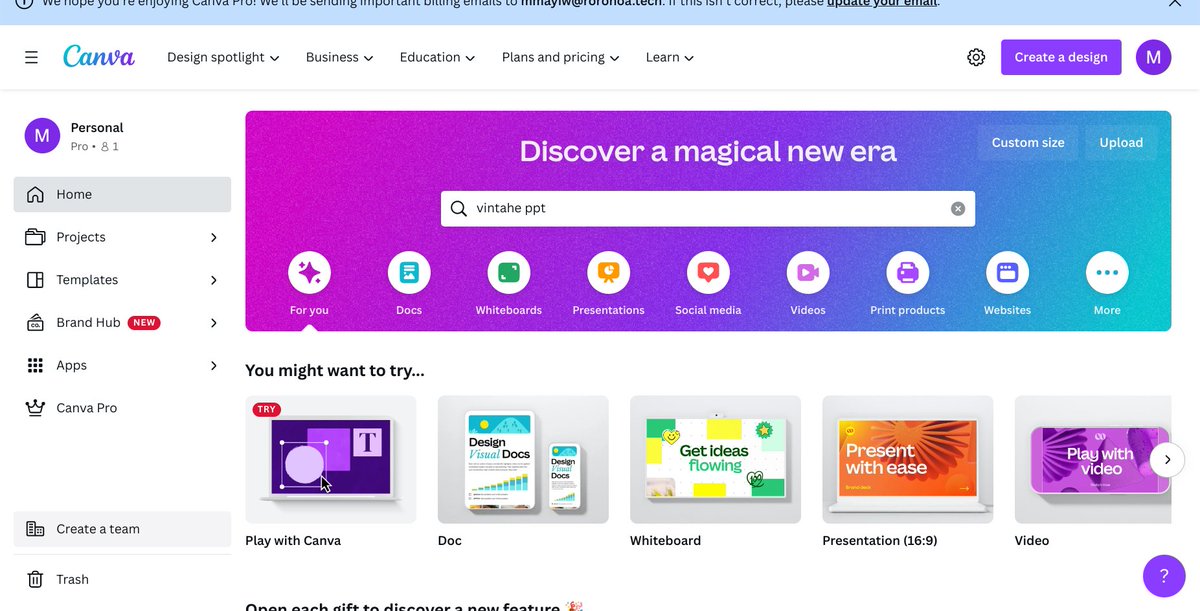Open the Whiteboard thumbnail
The width and height of the screenshot is (1200, 611).
coord(715,460)
